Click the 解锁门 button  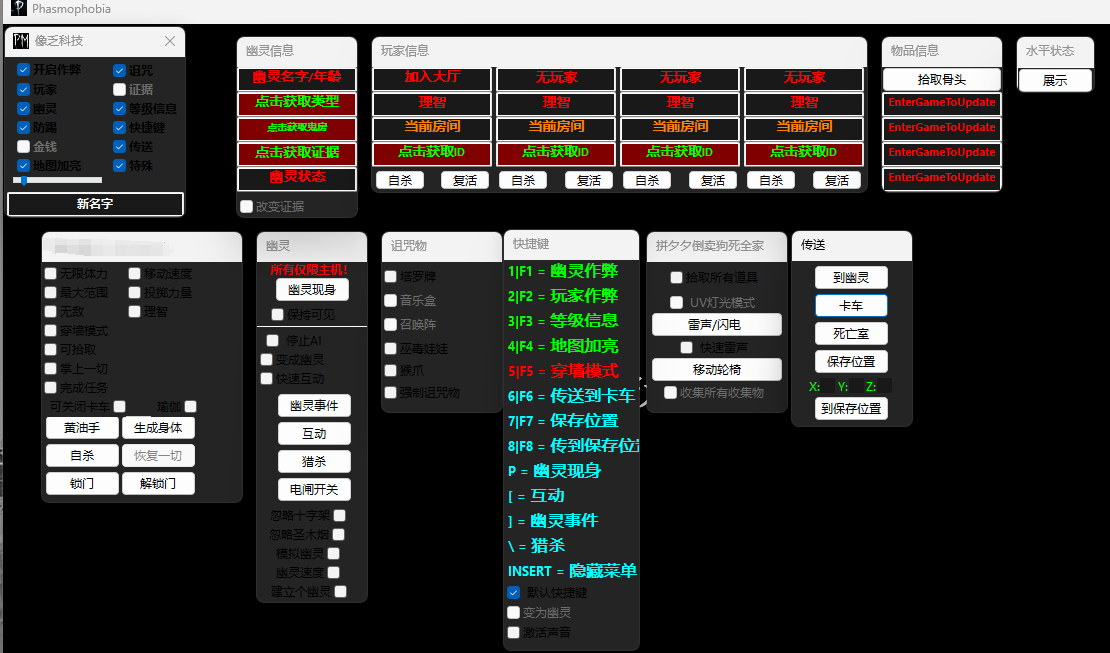tap(158, 484)
